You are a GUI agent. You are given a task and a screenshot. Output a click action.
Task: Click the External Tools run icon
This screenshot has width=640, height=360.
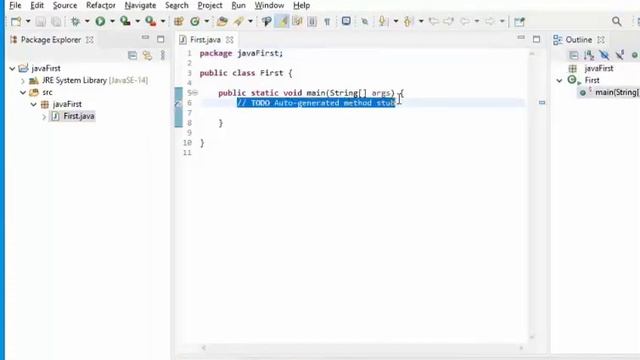[151, 21]
